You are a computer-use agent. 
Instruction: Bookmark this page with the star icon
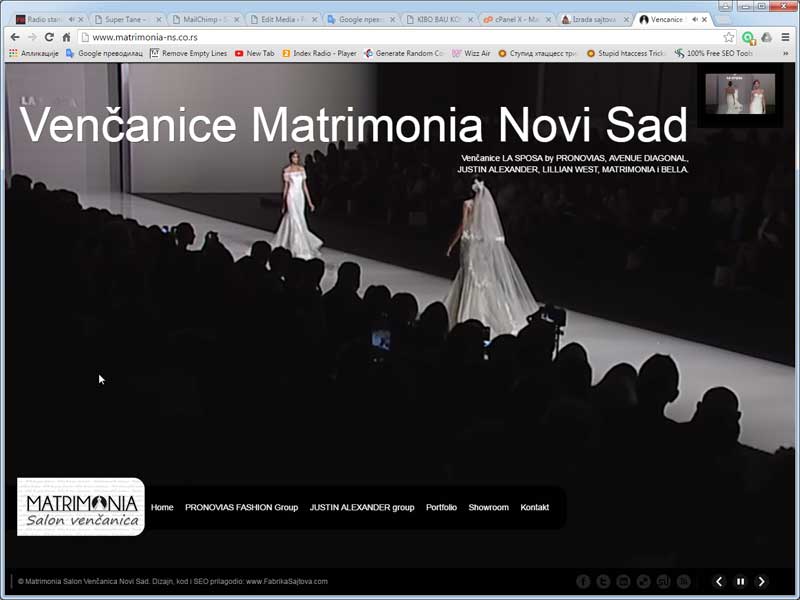pyautogui.click(x=729, y=37)
